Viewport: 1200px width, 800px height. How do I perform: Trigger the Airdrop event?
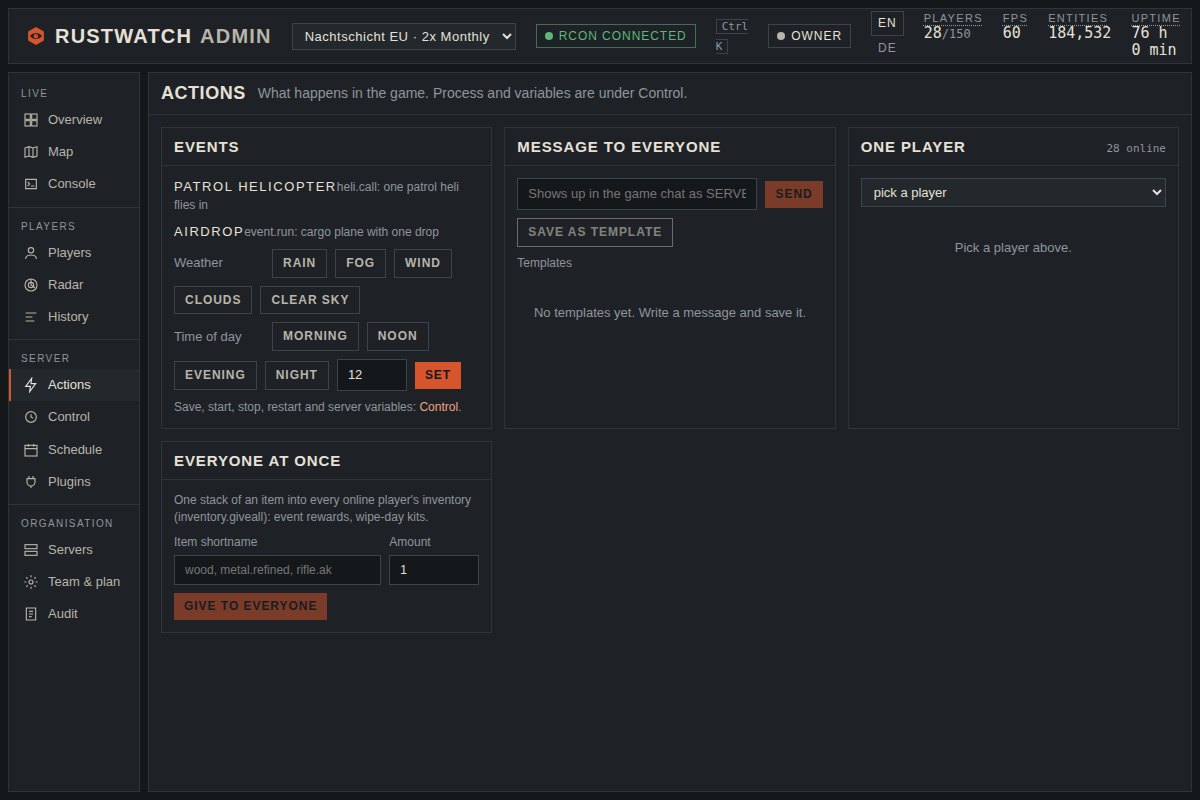[x=209, y=231]
